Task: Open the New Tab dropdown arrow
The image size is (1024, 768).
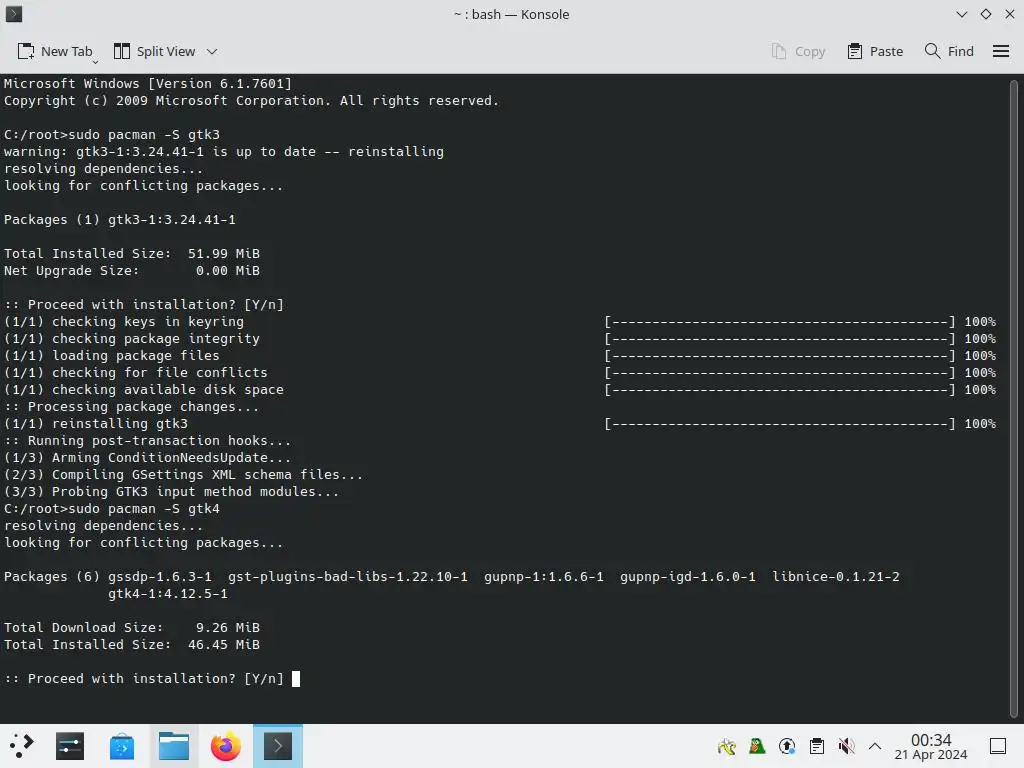Action: [95, 62]
